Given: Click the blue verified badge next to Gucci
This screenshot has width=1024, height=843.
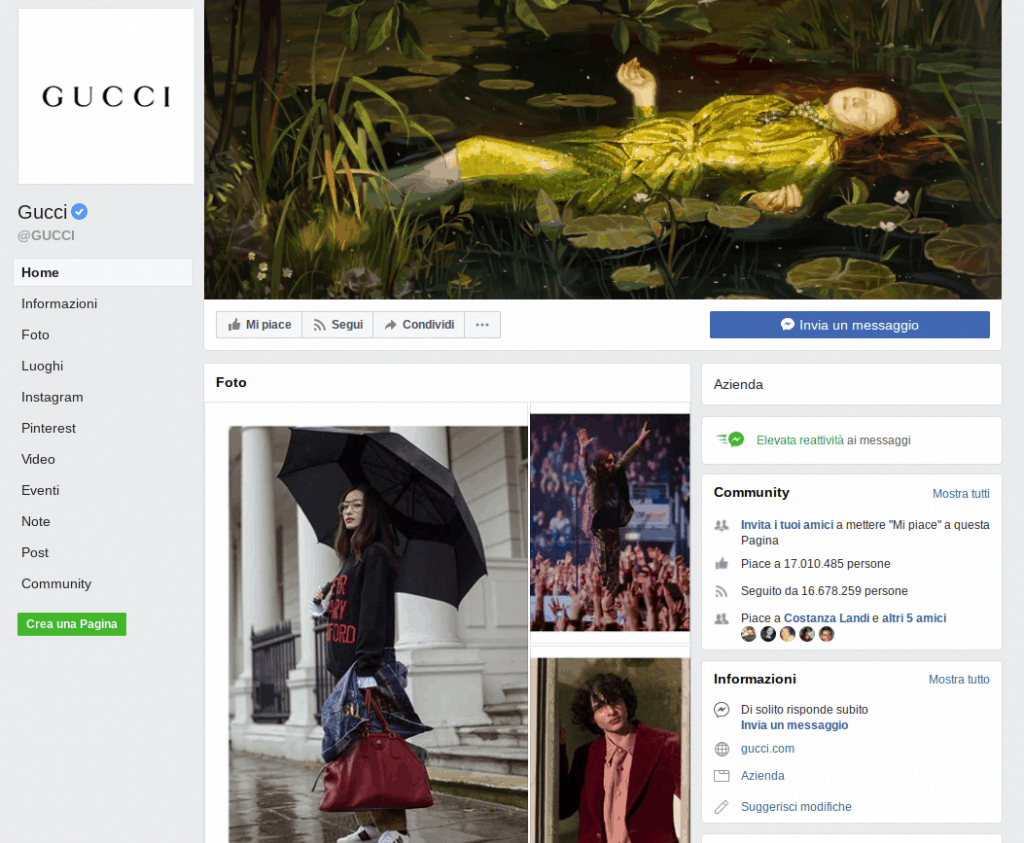Looking at the screenshot, I should (x=80, y=212).
